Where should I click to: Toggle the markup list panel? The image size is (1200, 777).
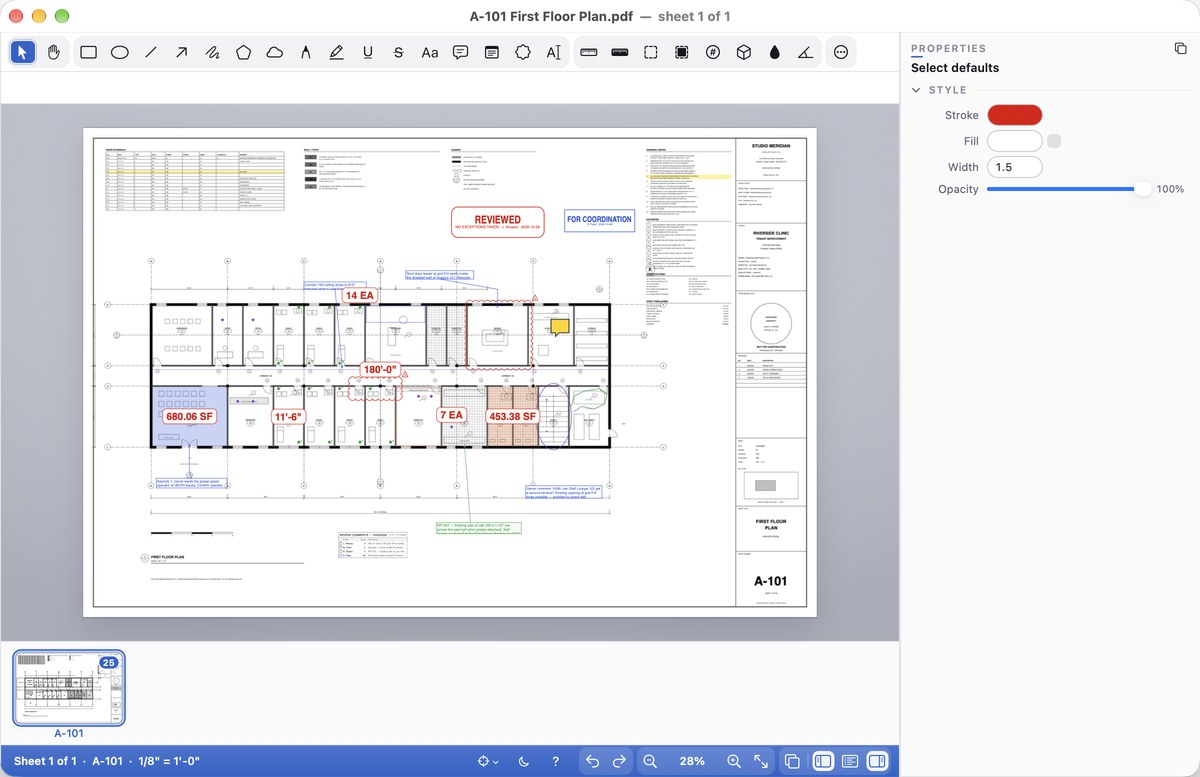coord(850,761)
